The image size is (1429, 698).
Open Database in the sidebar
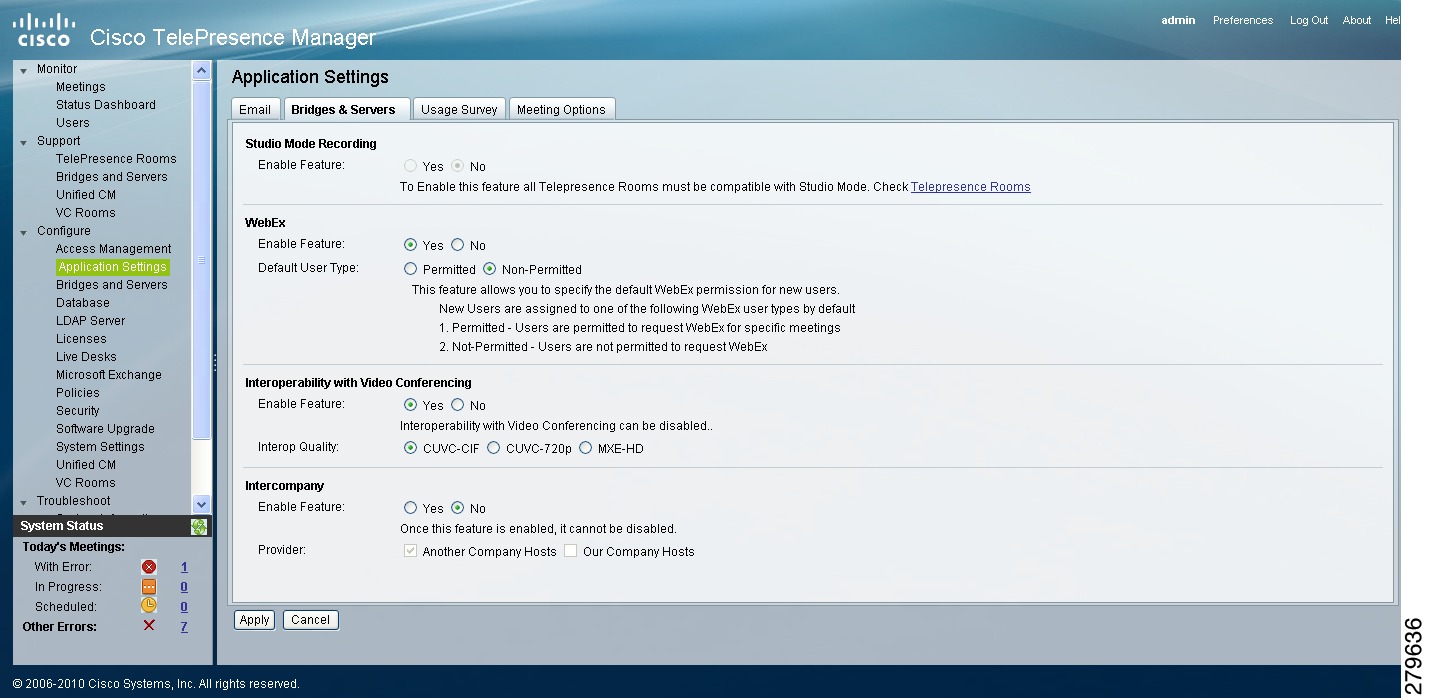[83, 303]
